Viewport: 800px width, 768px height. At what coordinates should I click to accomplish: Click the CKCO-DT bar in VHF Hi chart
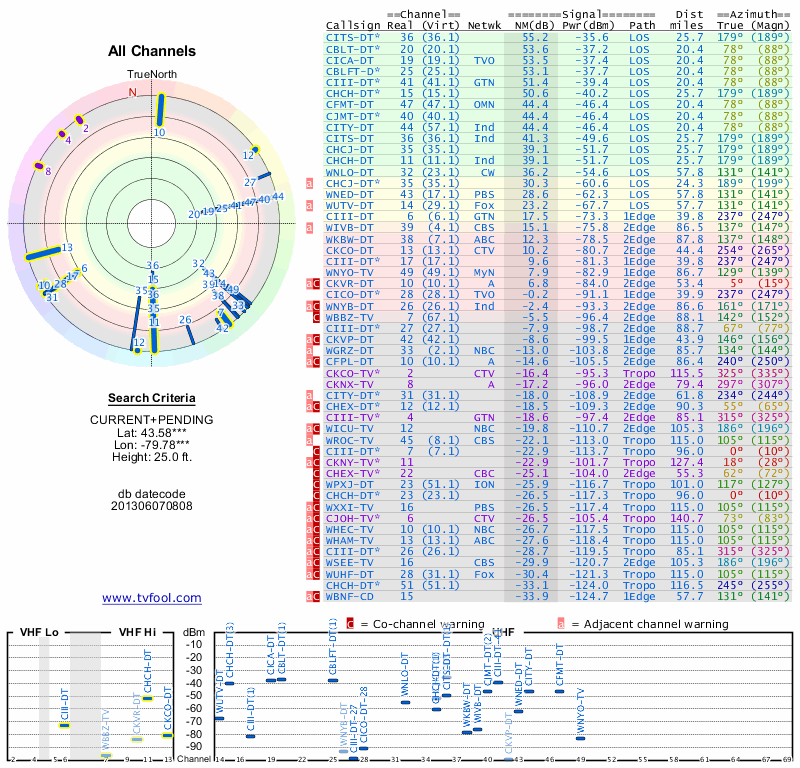(x=167, y=735)
